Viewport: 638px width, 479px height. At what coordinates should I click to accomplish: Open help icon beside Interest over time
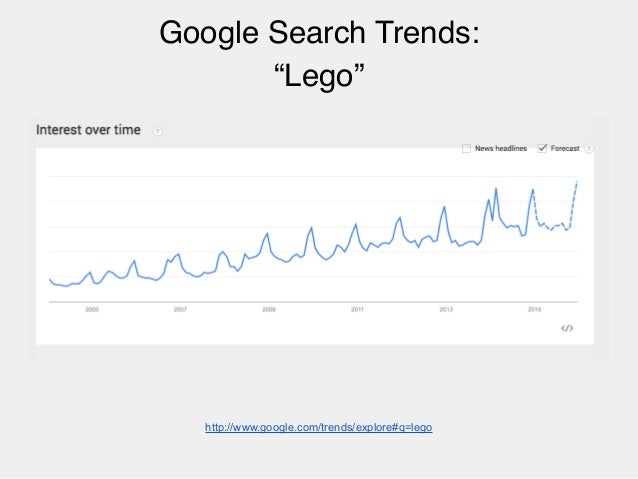click(157, 131)
